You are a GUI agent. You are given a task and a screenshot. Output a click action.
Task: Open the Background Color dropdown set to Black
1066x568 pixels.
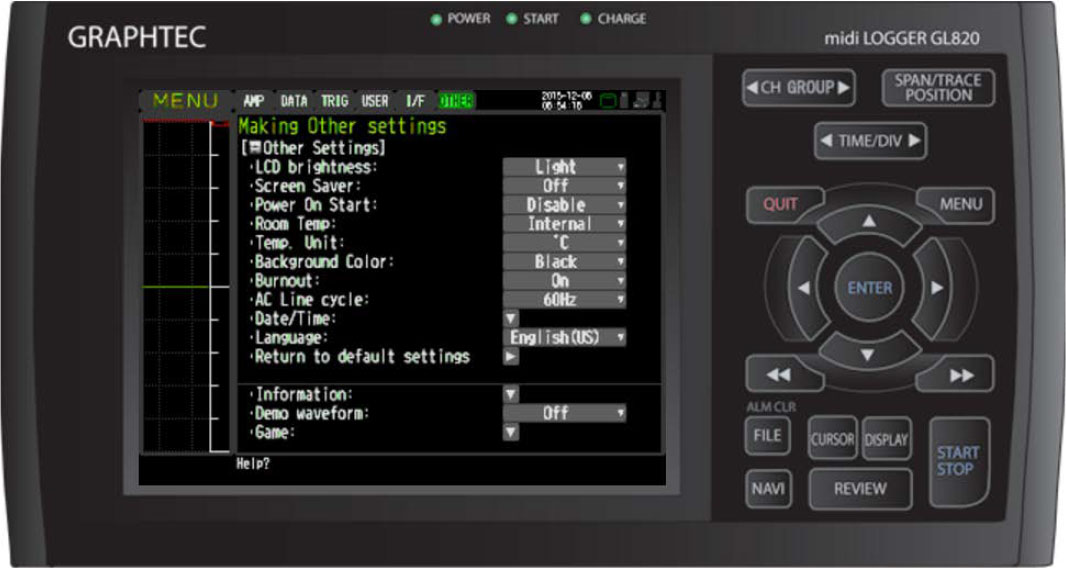pos(564,262)
